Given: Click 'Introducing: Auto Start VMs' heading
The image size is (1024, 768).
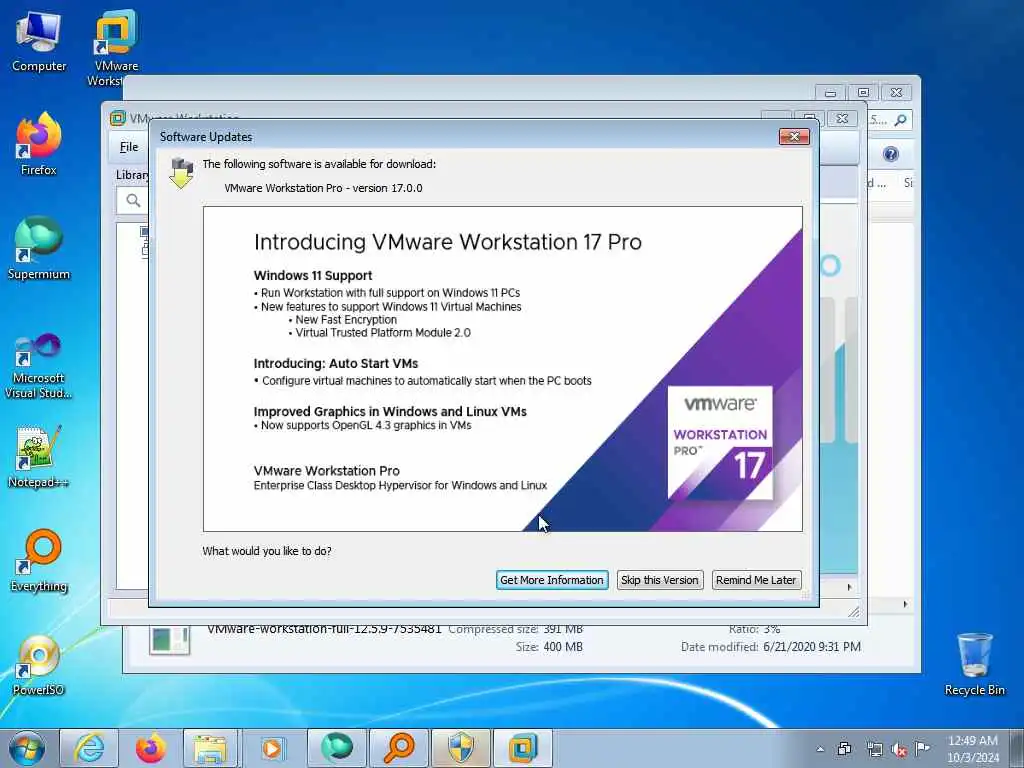Looking at the screenshot, I should (336, 364).
